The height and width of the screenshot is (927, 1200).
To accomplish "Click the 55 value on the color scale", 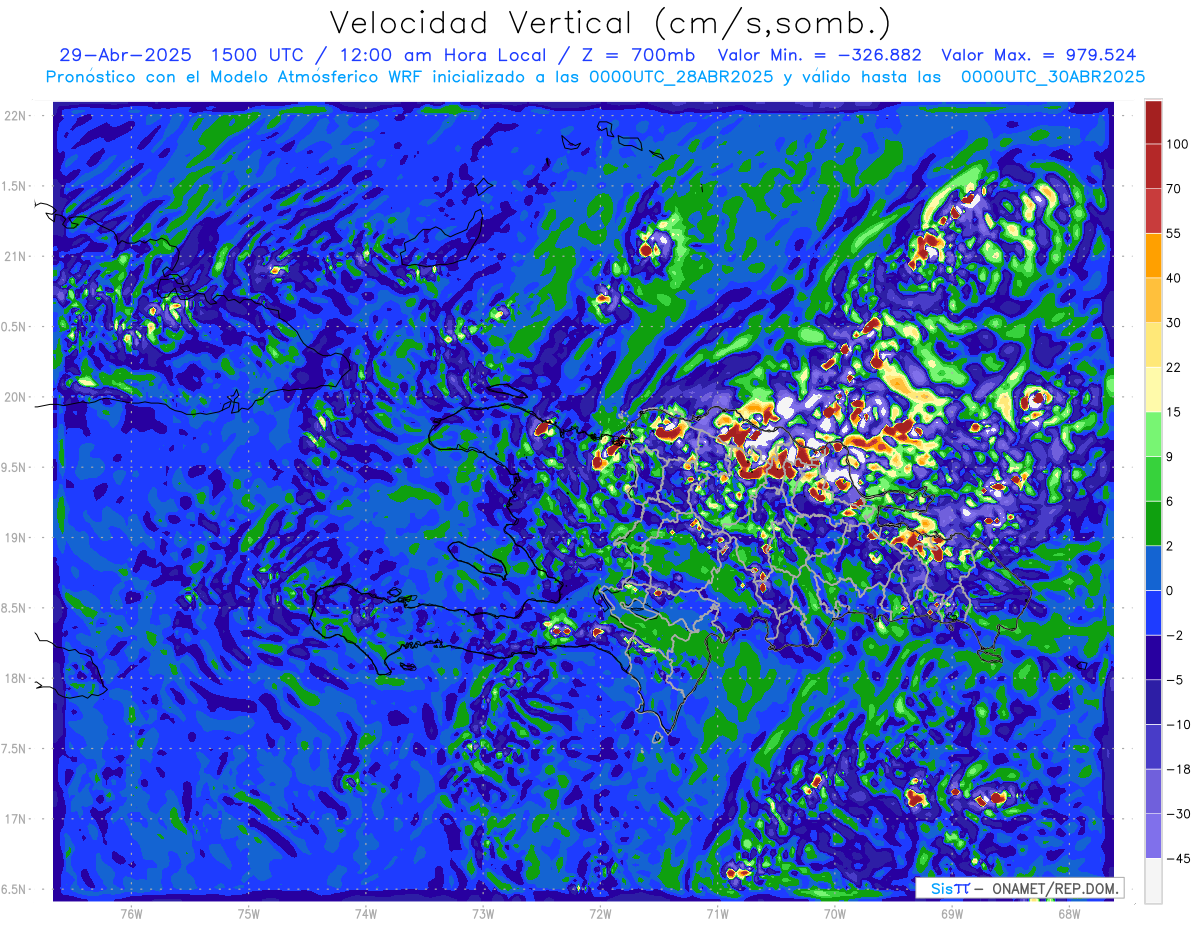I will pos(1175,233).
